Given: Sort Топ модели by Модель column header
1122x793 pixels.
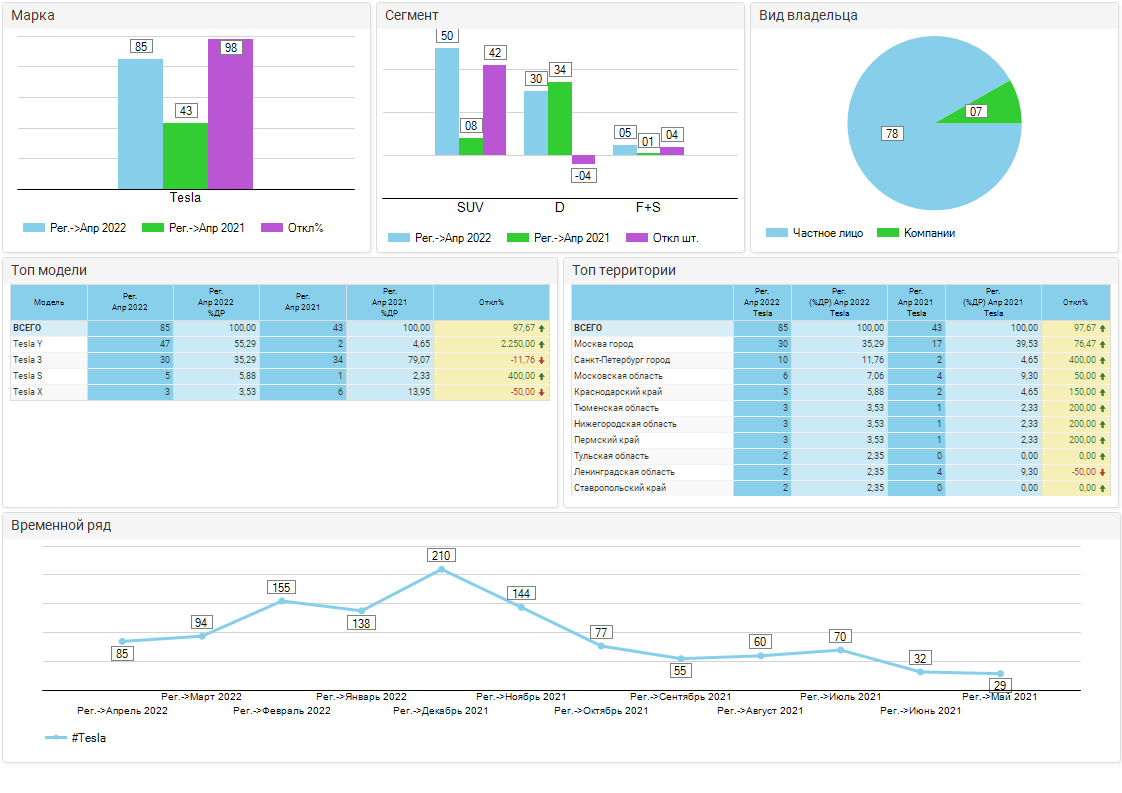Looking at the screenshot, I should pyautogui.click(x=49, y=301).
